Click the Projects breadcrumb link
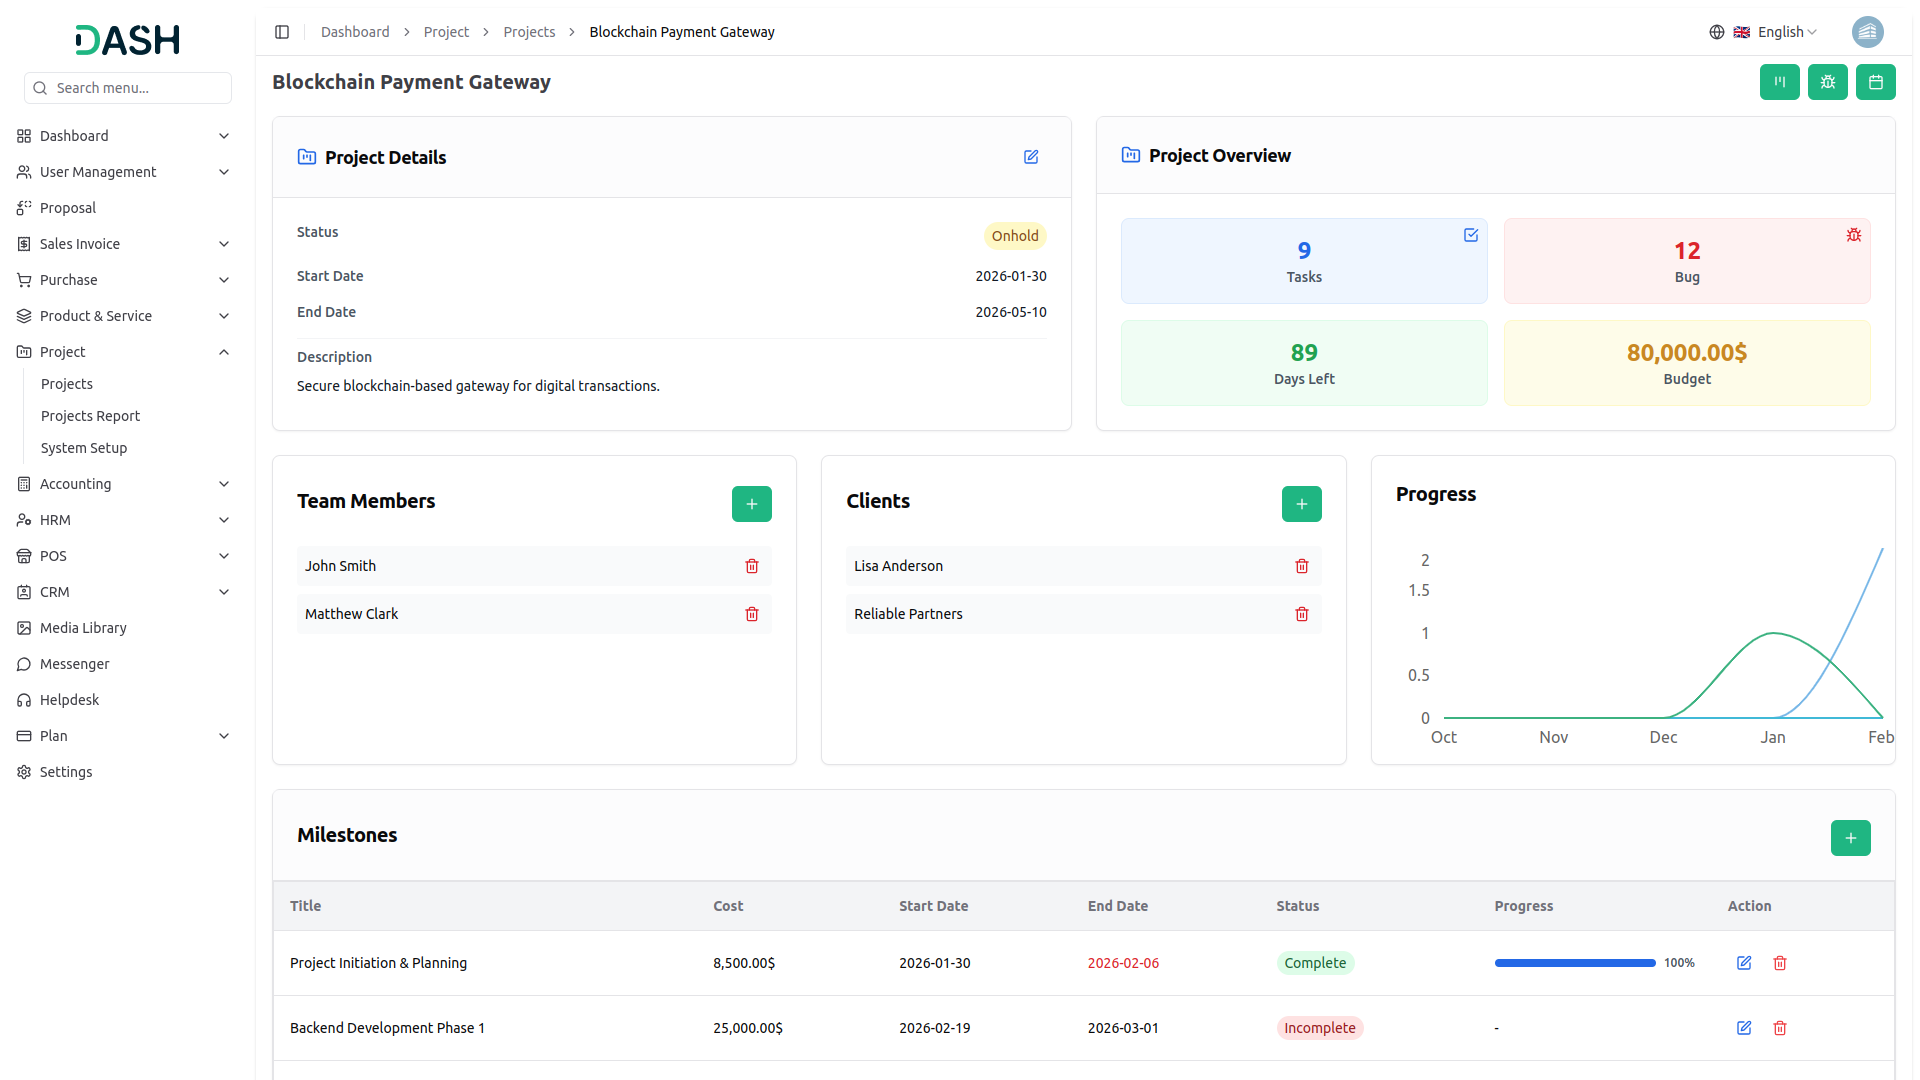This screenshot has width=1920, height=1080. 529,32
